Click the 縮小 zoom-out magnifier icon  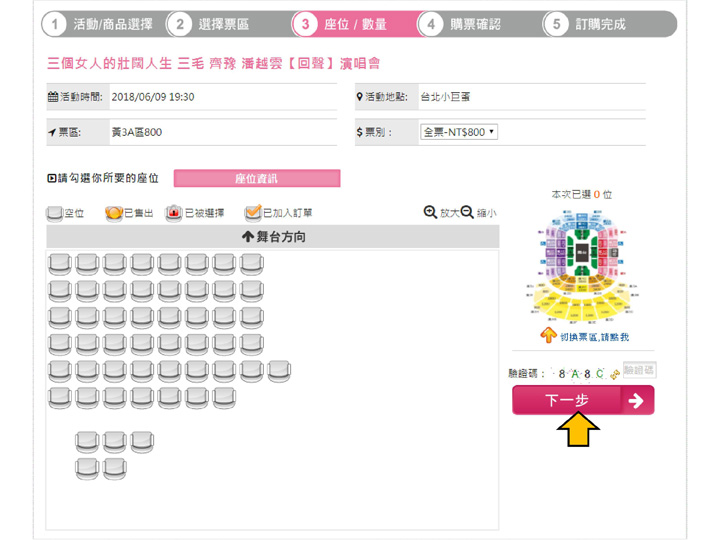pos(467,213)
